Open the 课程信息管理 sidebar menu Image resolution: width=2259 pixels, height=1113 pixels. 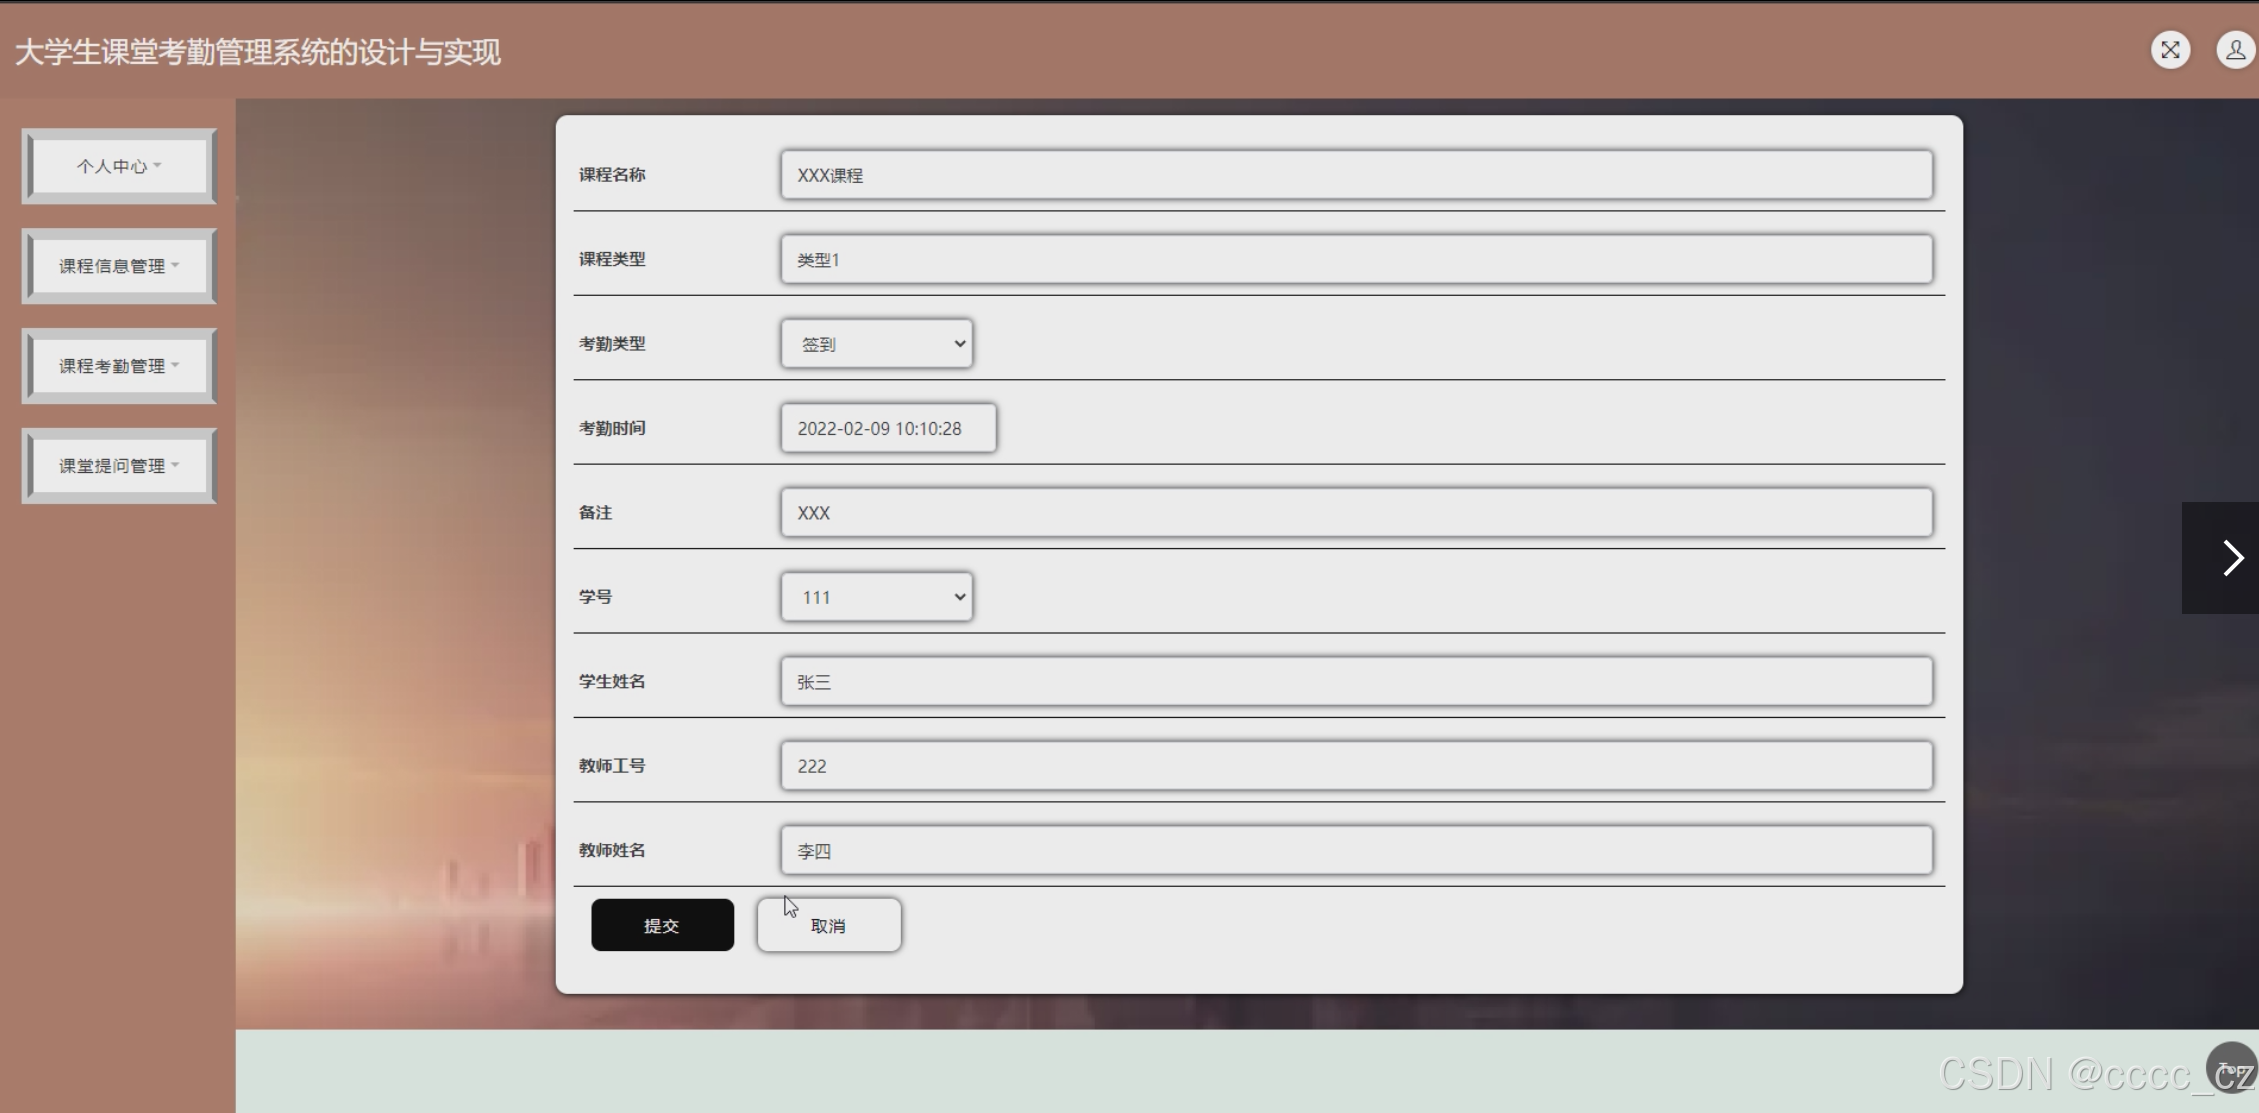[119, 266]
